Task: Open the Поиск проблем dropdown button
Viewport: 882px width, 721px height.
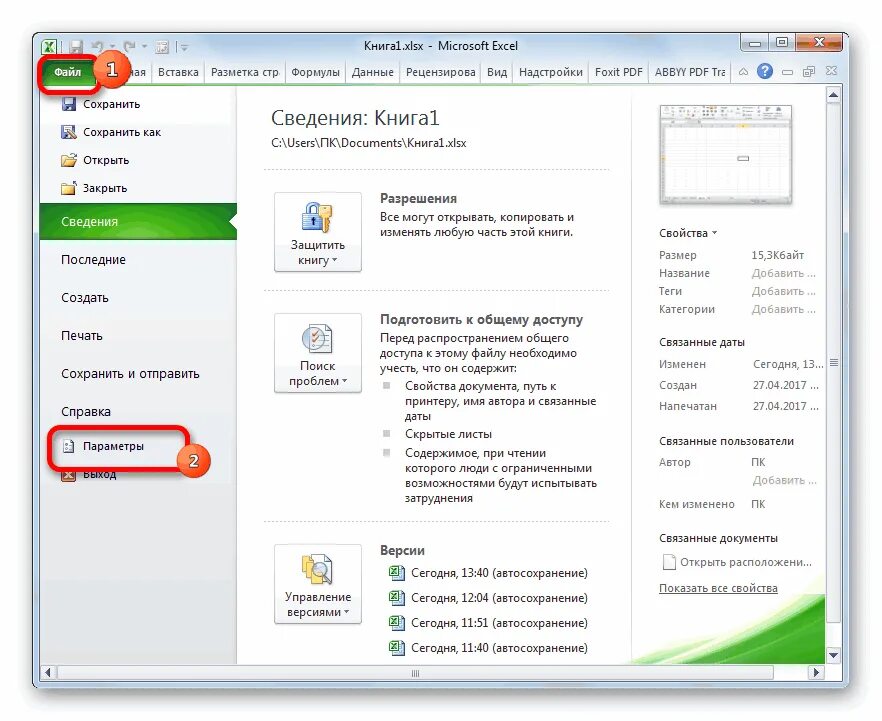Action: 317,353
